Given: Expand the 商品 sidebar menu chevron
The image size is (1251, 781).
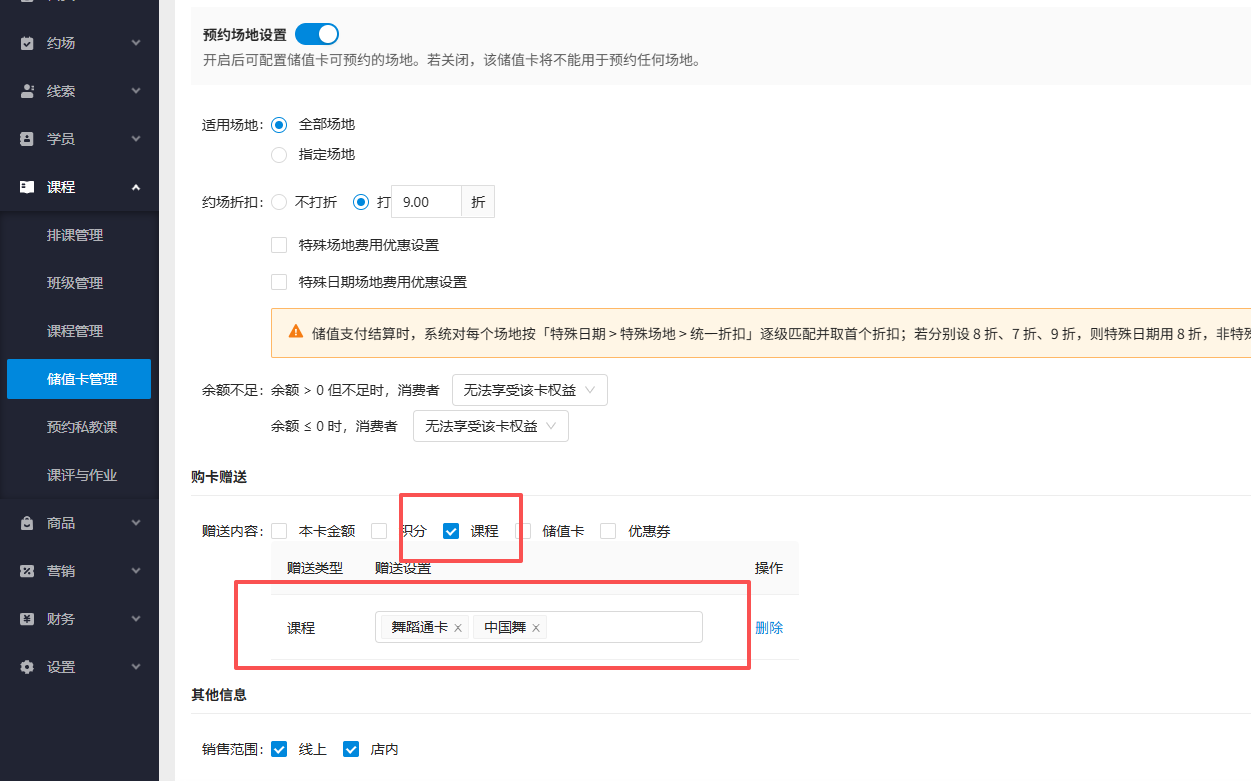Looking at the screenshot, I should (x=136, y=522).
